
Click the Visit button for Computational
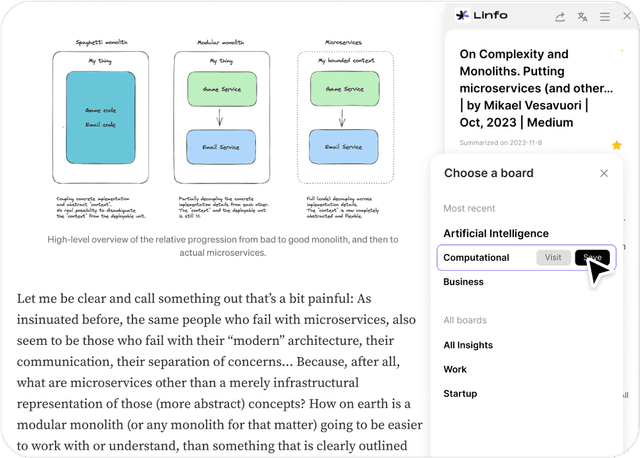(553, 257)
